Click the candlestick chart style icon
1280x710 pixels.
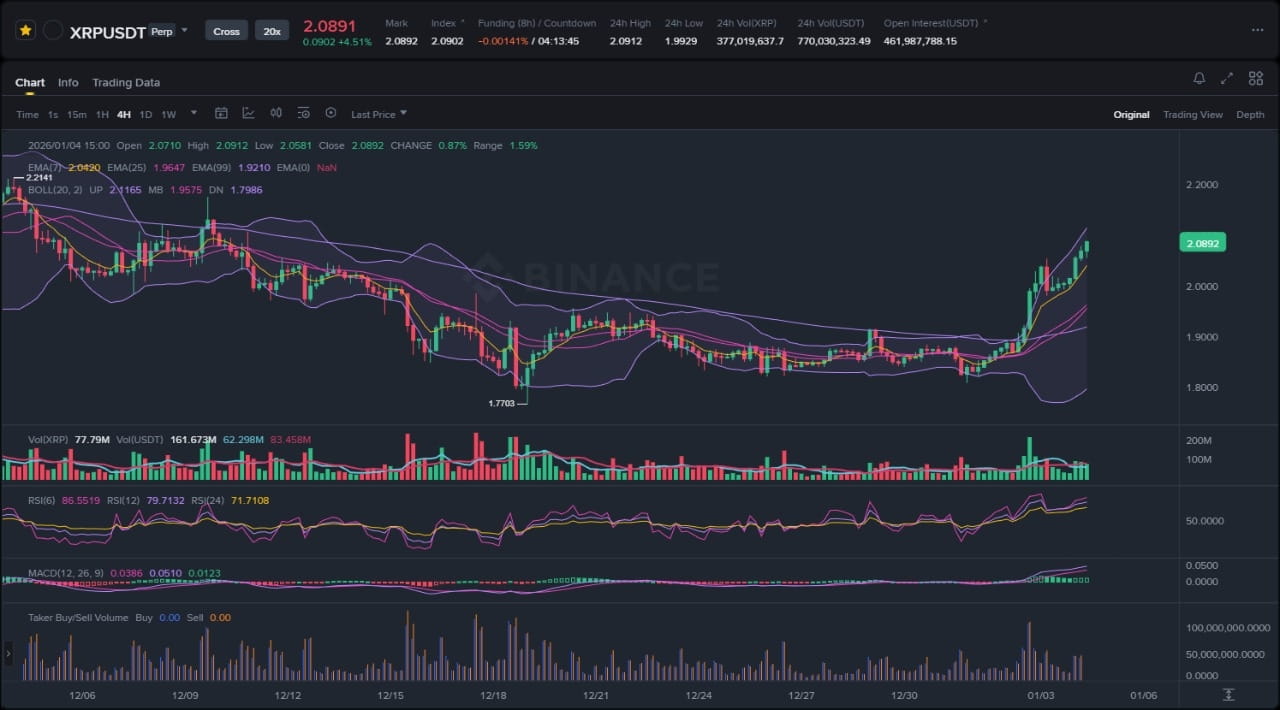point(276,114)
